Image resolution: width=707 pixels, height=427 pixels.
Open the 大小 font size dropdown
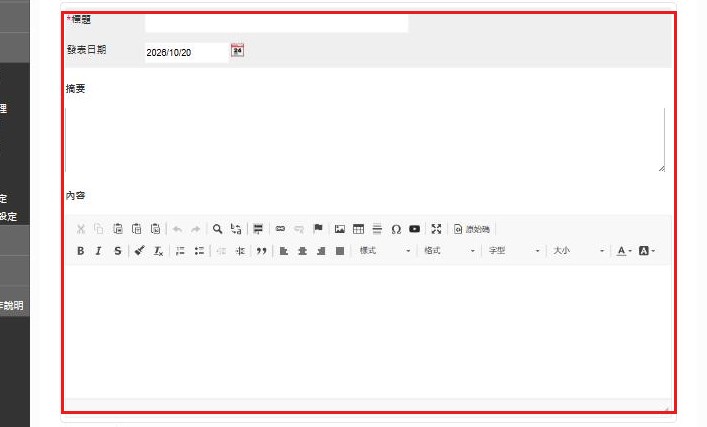click(x=578, y=251)
